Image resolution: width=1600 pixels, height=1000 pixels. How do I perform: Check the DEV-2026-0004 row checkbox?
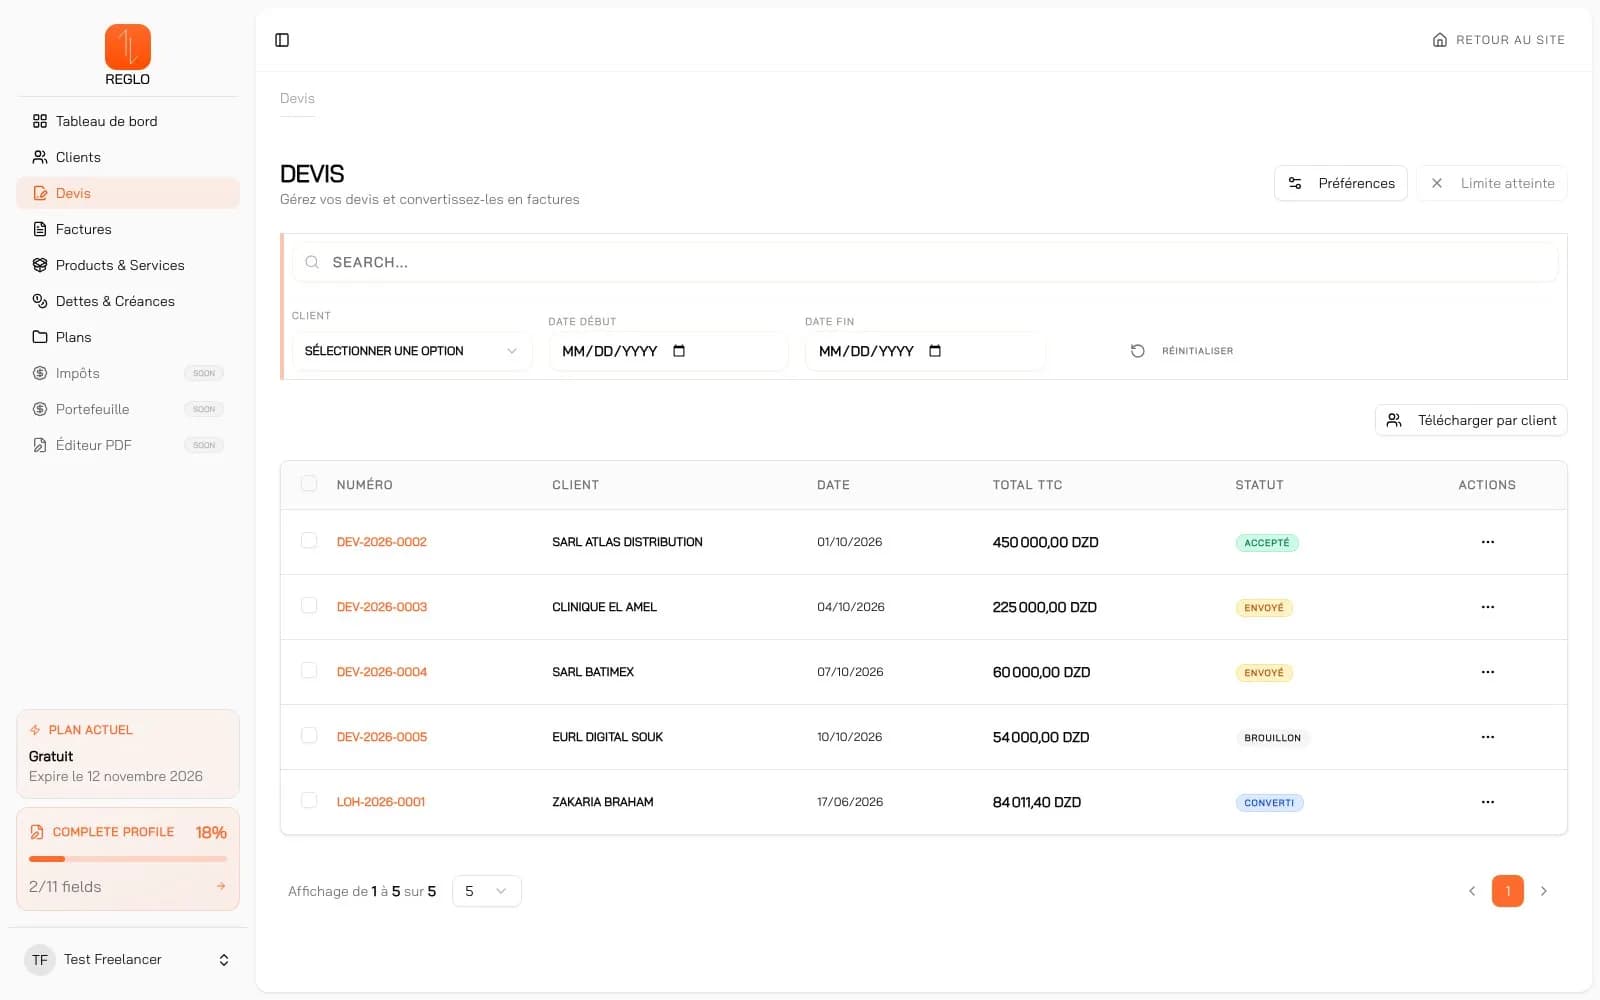point(309,671)
